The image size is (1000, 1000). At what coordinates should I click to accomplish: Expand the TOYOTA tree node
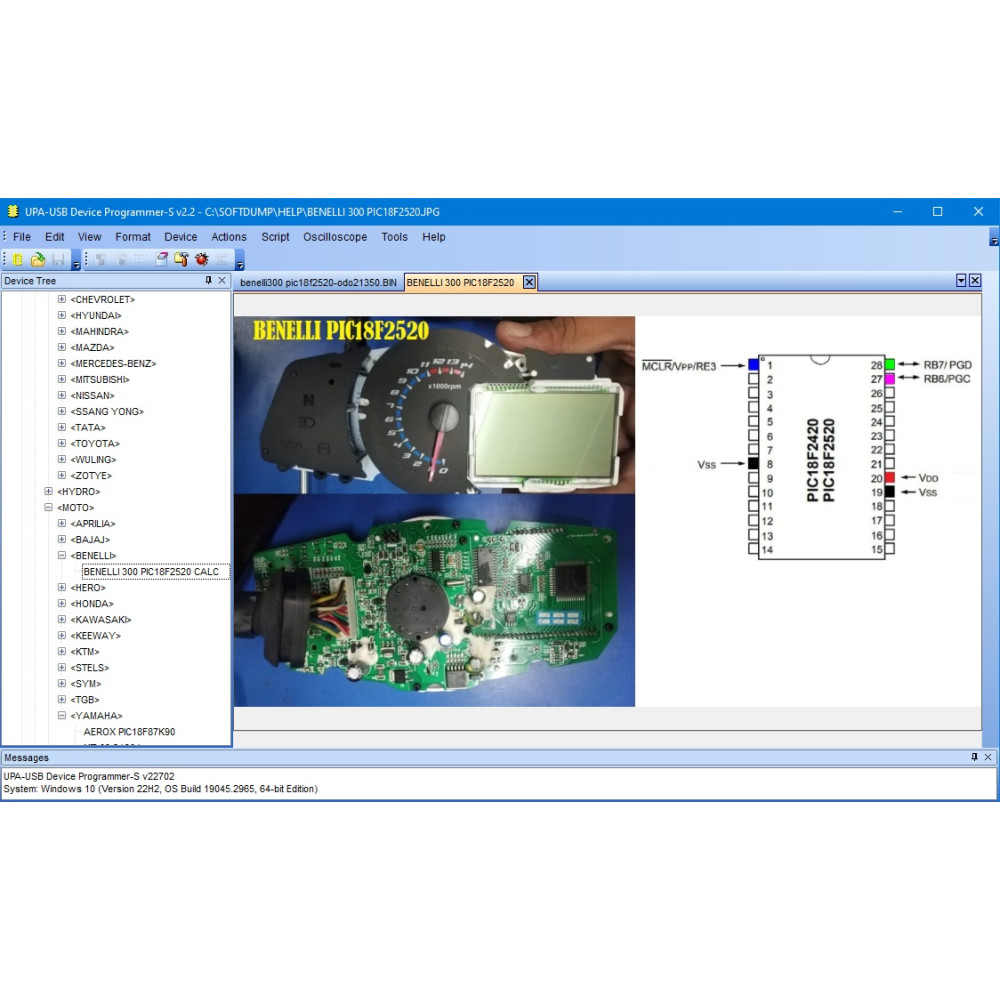(x=62, y=443)
